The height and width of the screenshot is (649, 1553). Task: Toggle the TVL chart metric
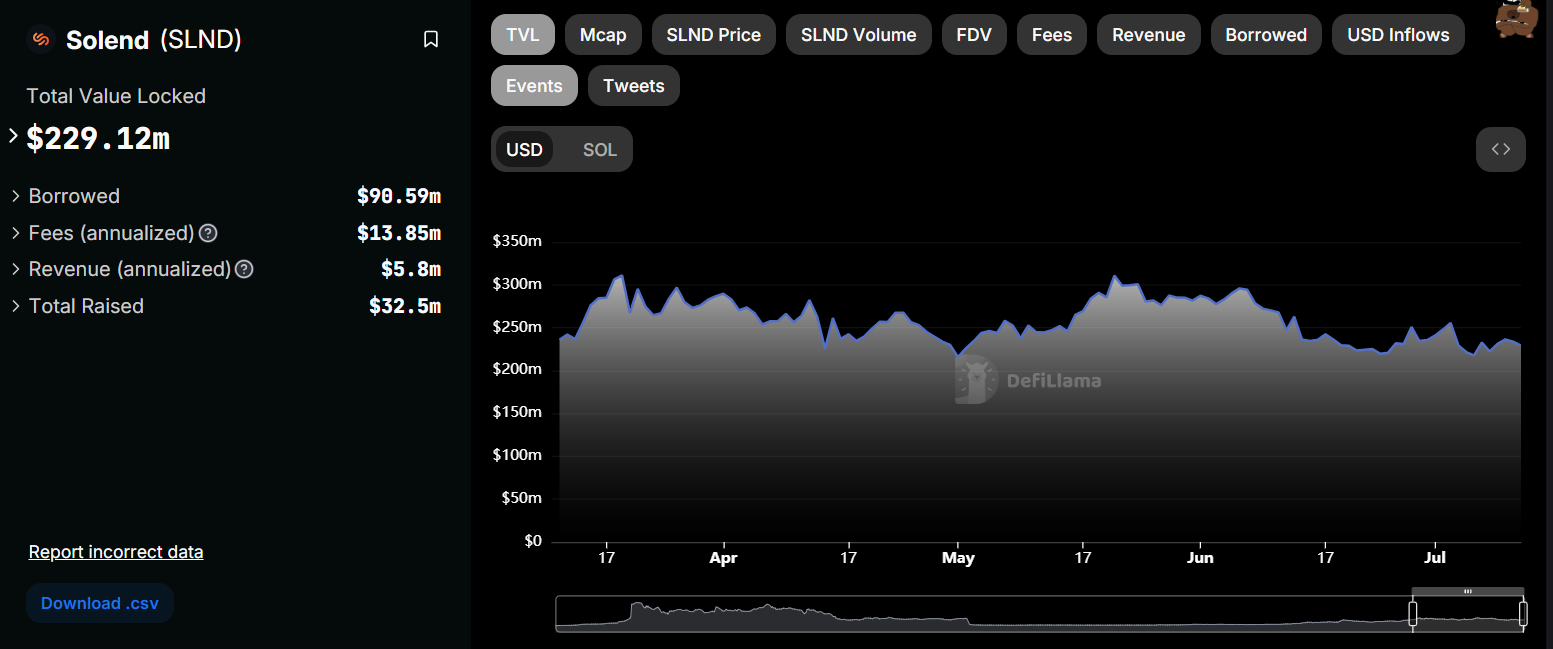click(523, 35)
